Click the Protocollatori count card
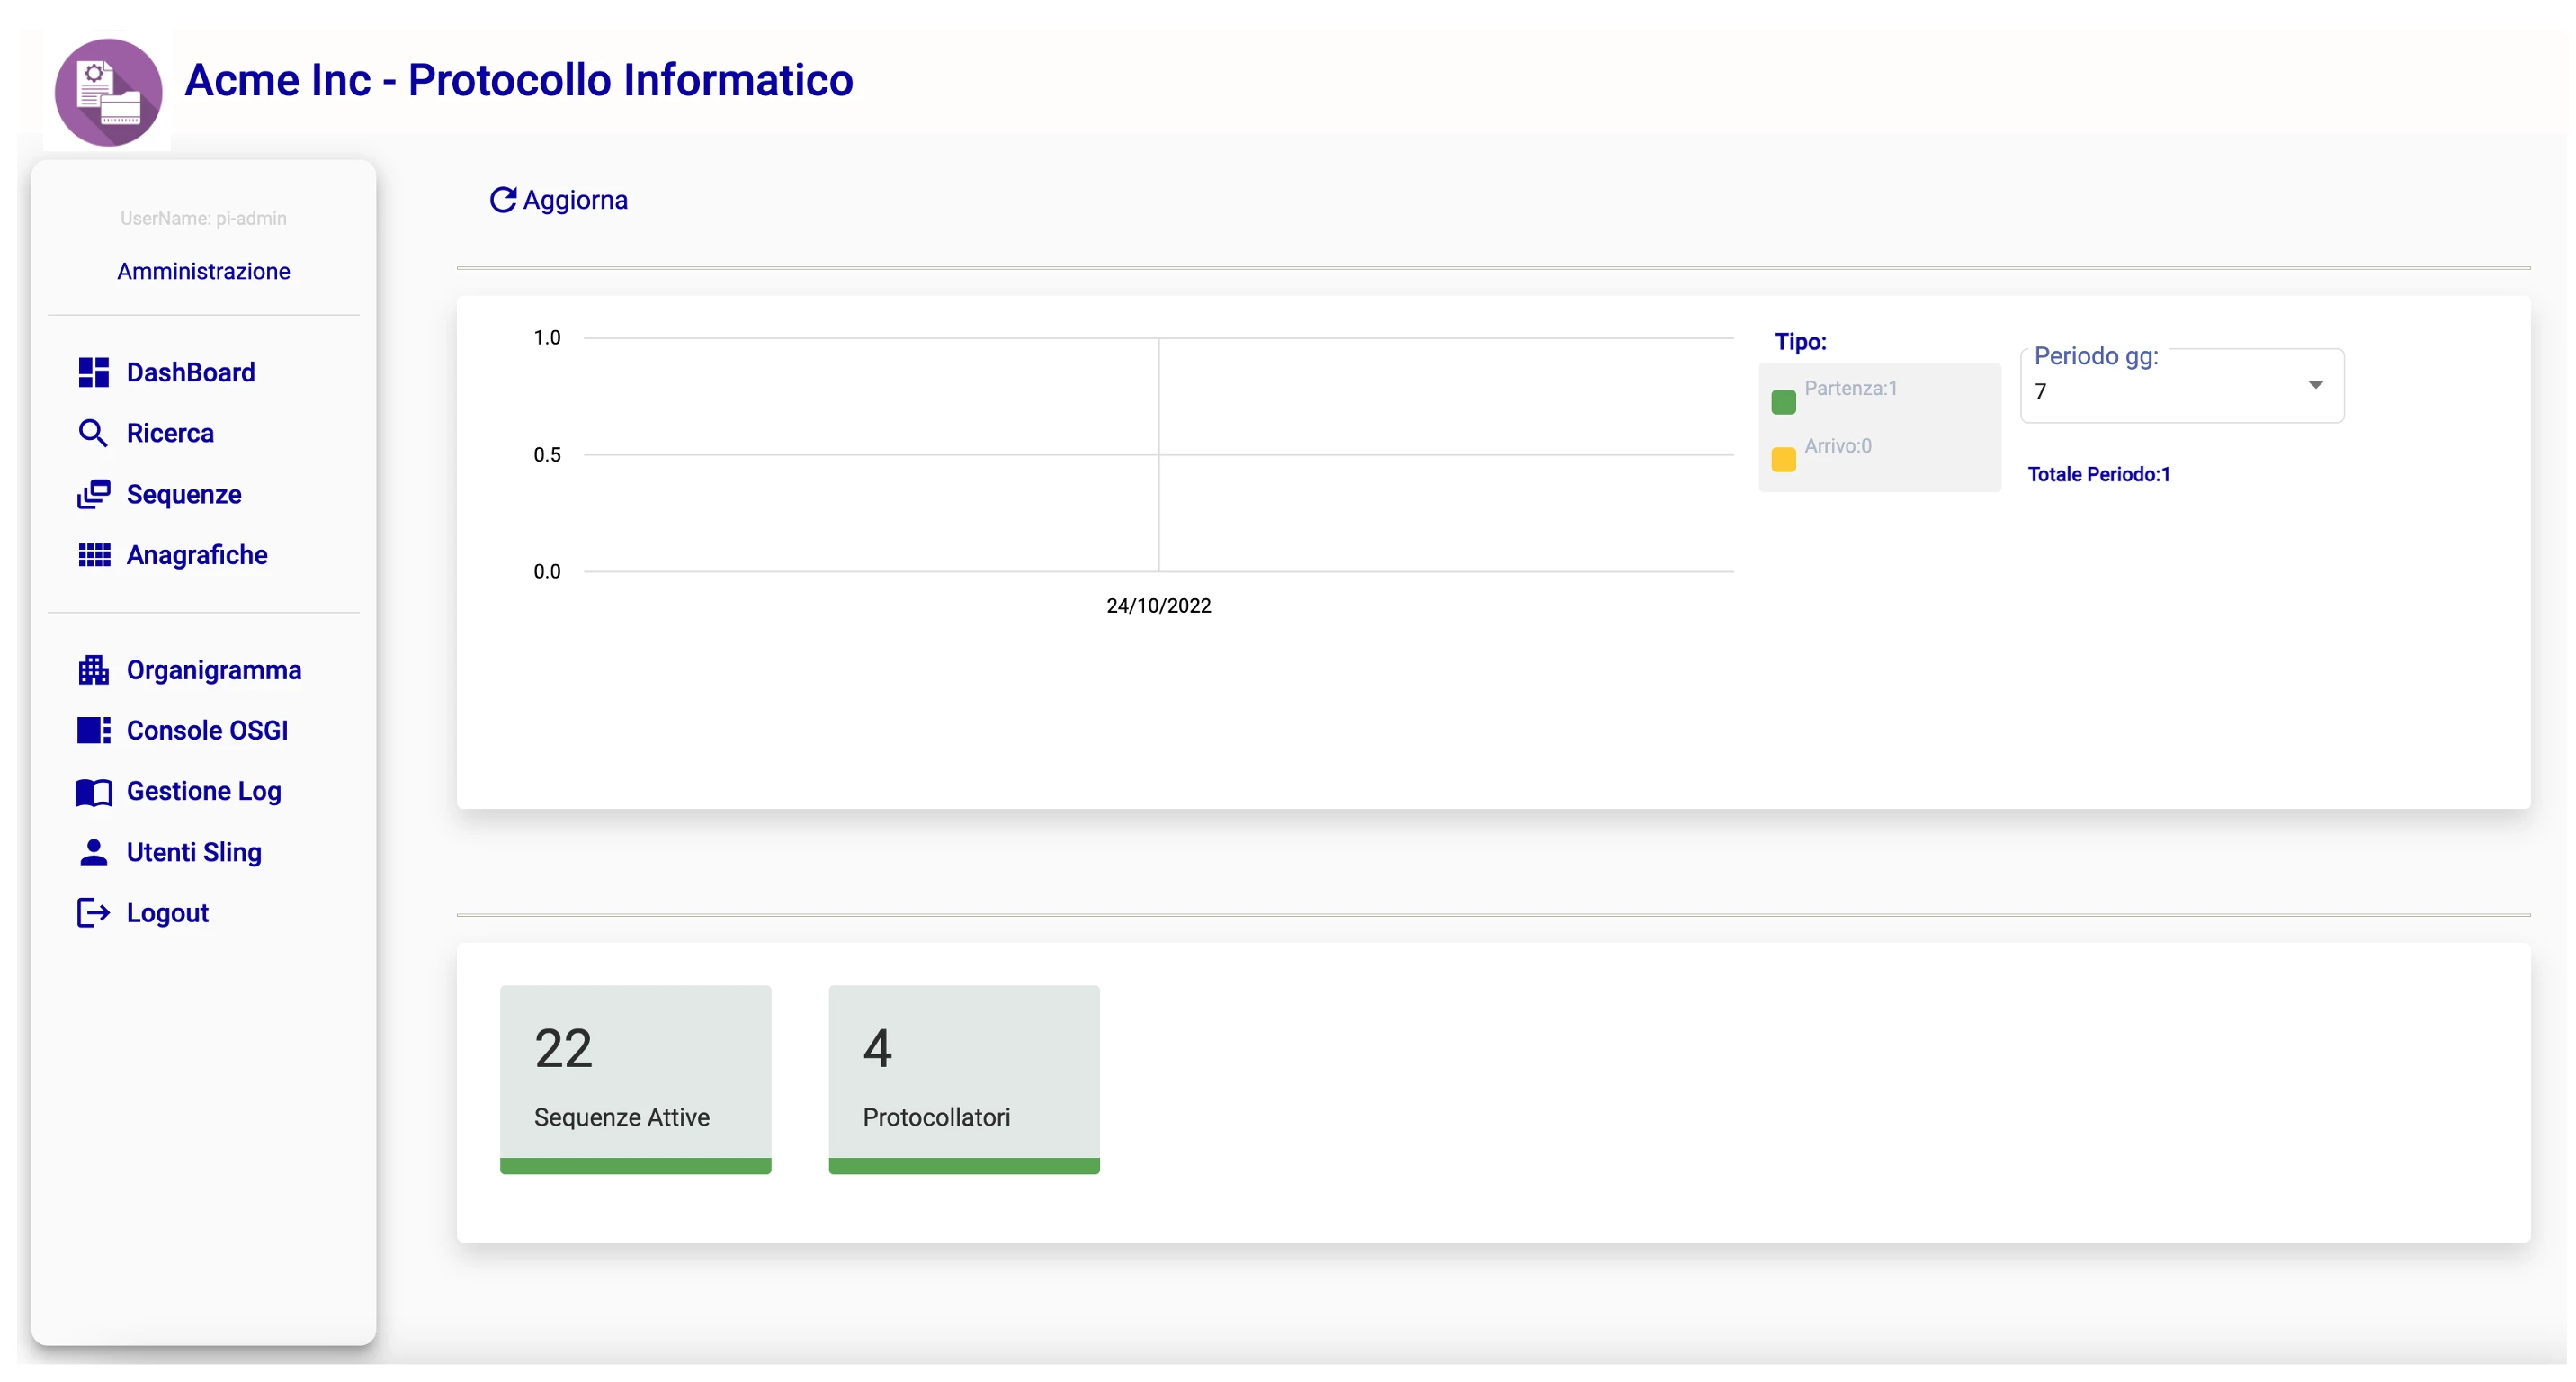 (963, 1078)
